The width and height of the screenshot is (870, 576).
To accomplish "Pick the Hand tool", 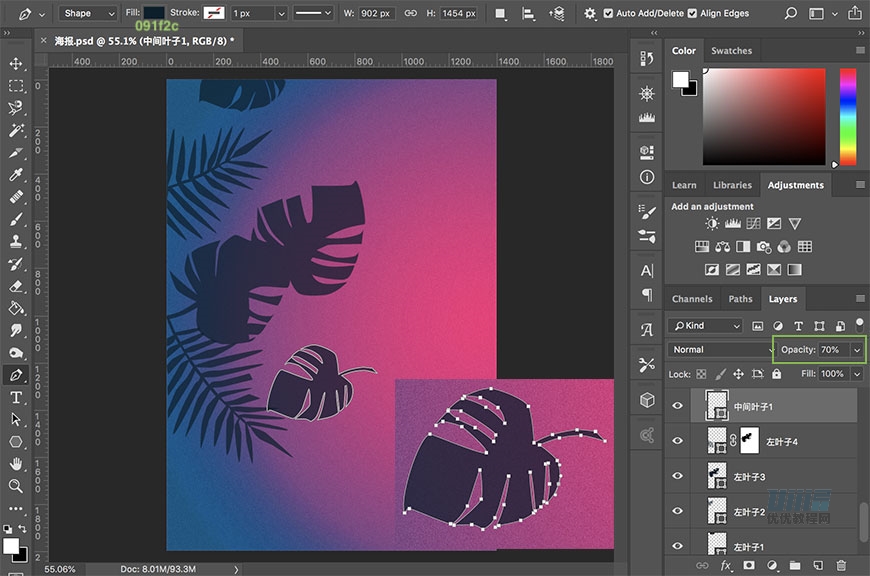I will click(16, 464).
